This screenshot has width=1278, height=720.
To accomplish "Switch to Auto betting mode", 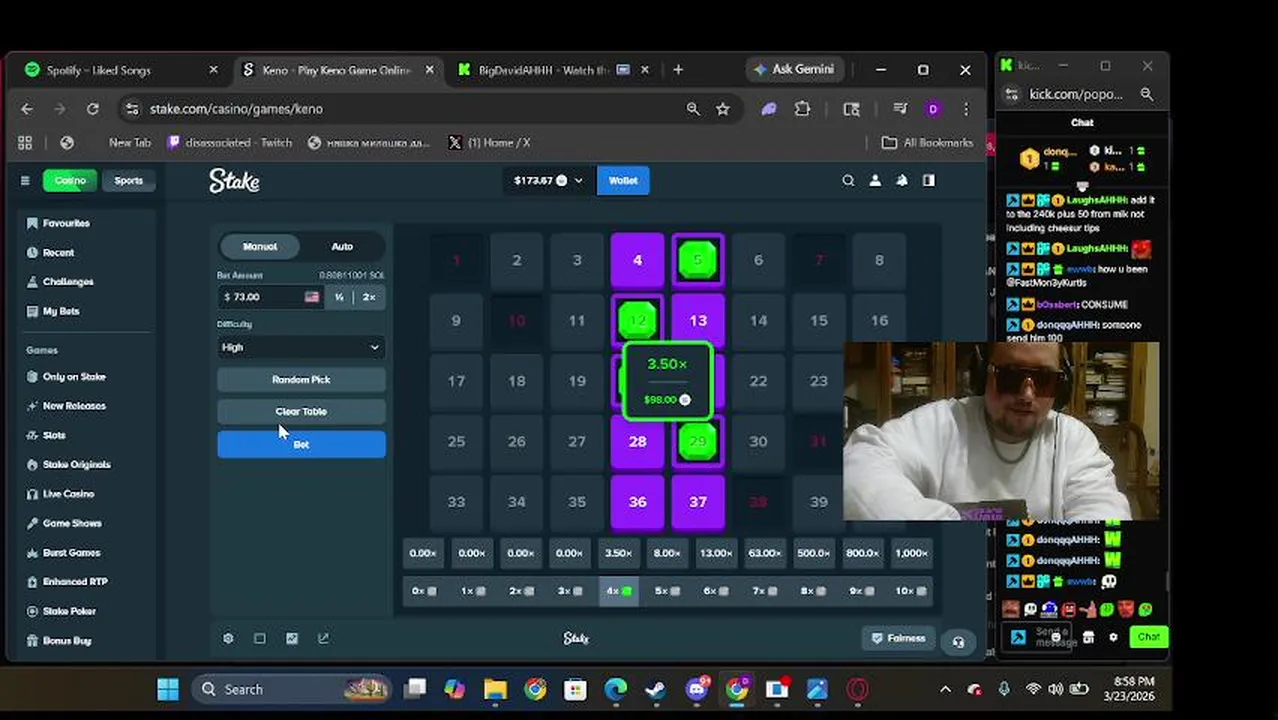I will pos(342,246).
